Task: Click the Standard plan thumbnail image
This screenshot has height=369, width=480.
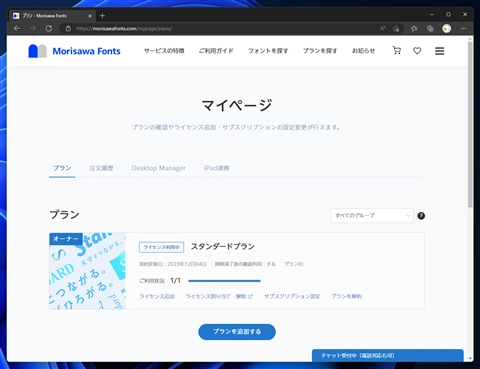Action: [x=88, y=271]
